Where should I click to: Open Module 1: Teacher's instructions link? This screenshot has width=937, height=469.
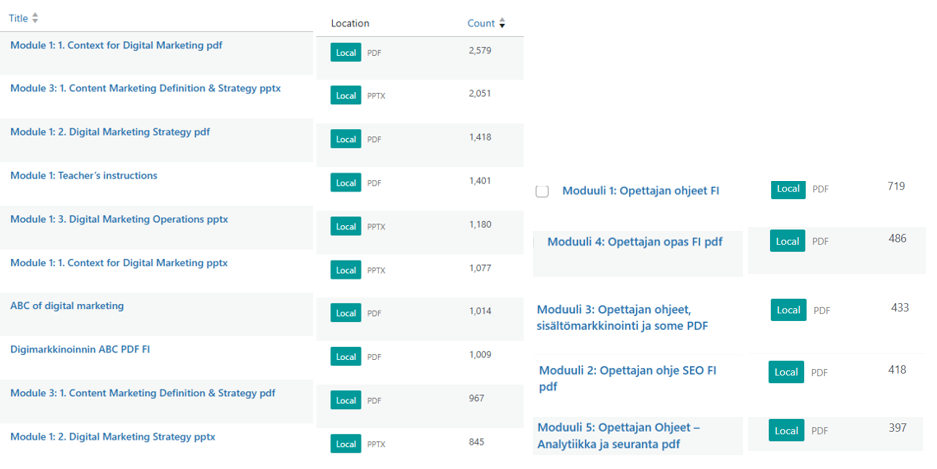[x=84, y=175]
